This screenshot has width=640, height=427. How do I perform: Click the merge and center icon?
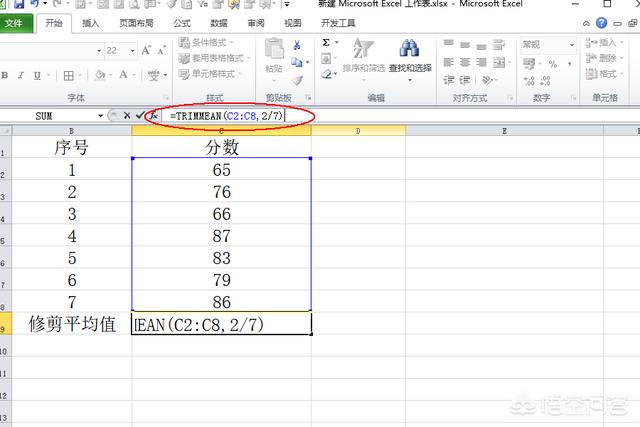[499, 62]
